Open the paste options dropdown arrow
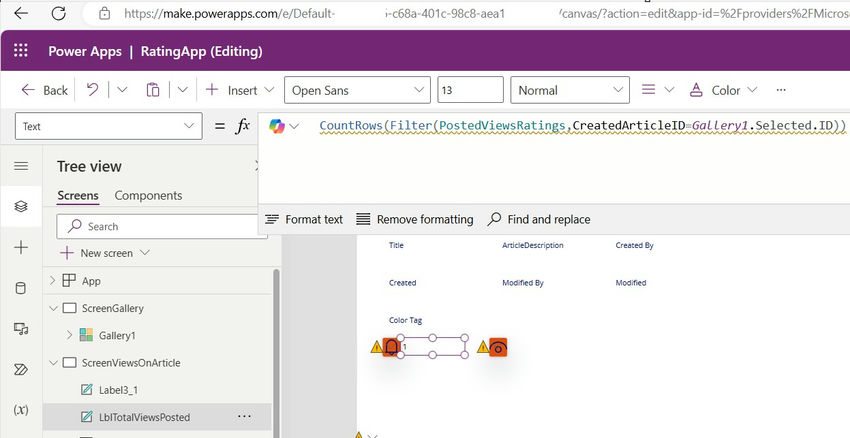 click(183, 90)
